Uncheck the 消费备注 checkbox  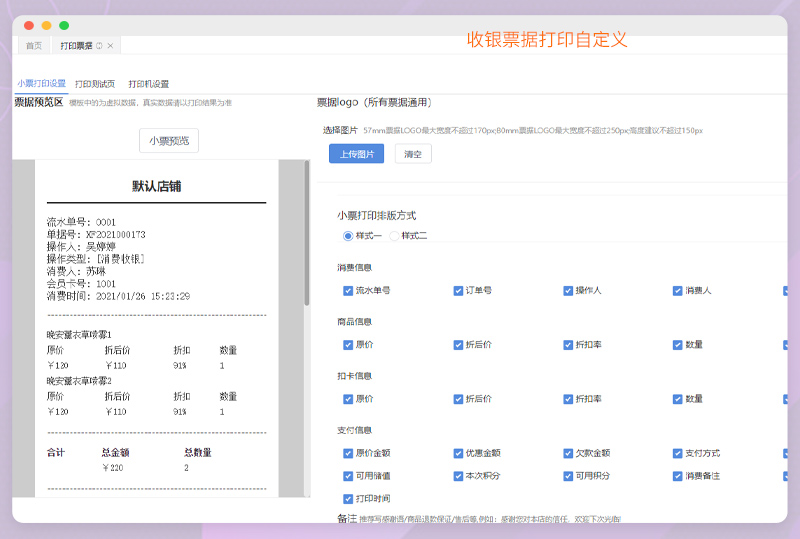pos(678,476)
